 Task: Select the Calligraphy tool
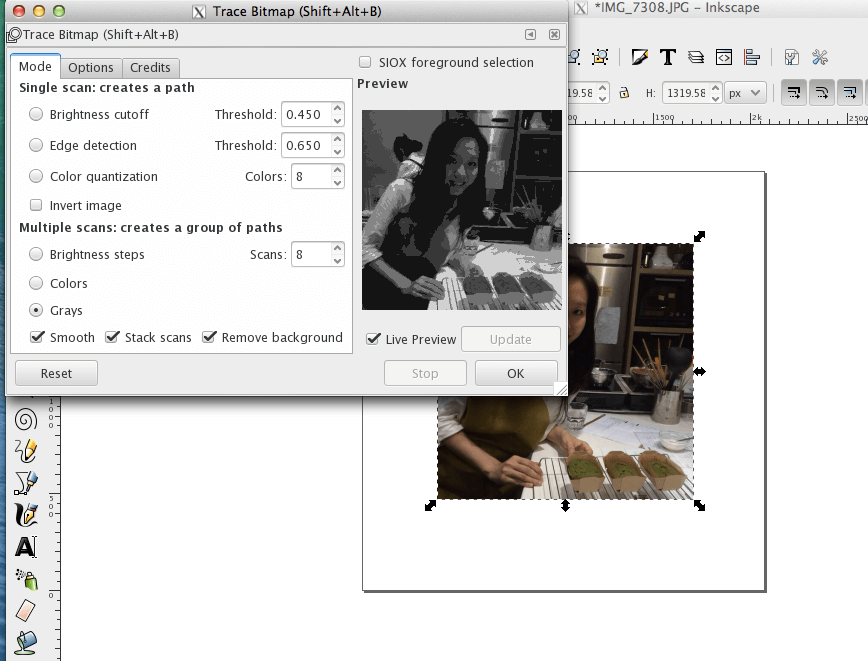(x=25, y=515)
